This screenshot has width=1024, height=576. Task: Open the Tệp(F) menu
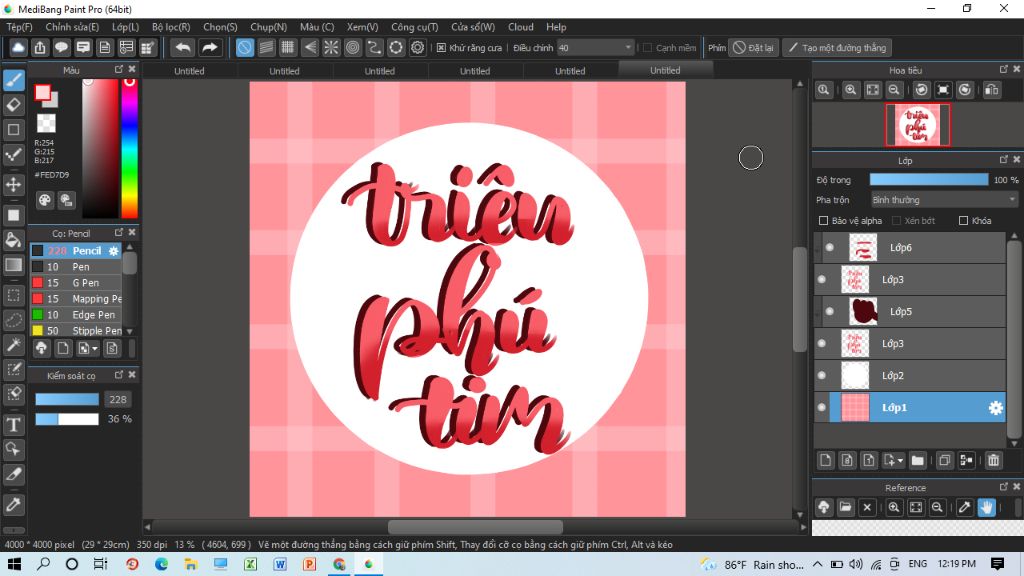pyautogui.click(x=20, y=27)
